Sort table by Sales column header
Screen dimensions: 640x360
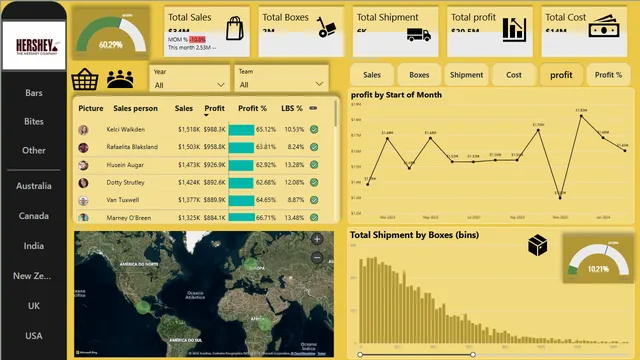(184, 108)
